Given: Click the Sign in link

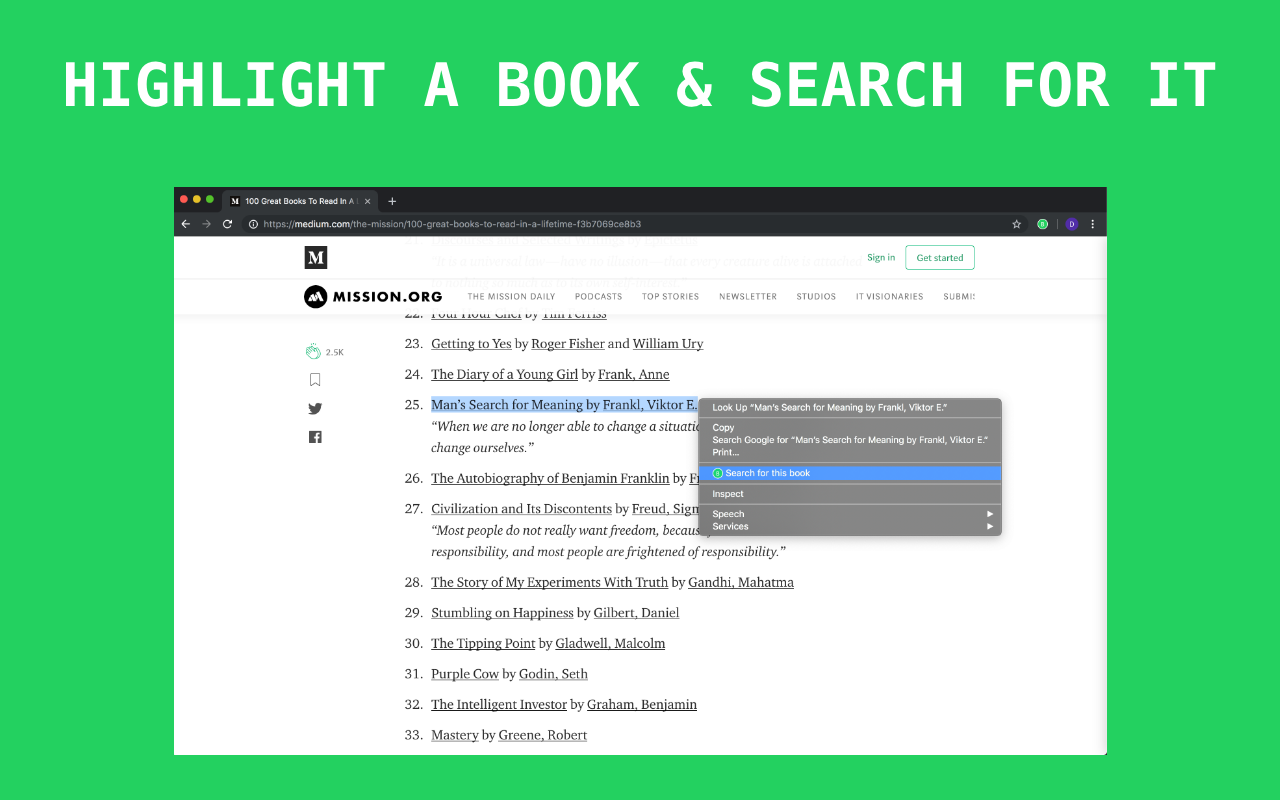Looking at the screenshot, I should tap(881, 258).
